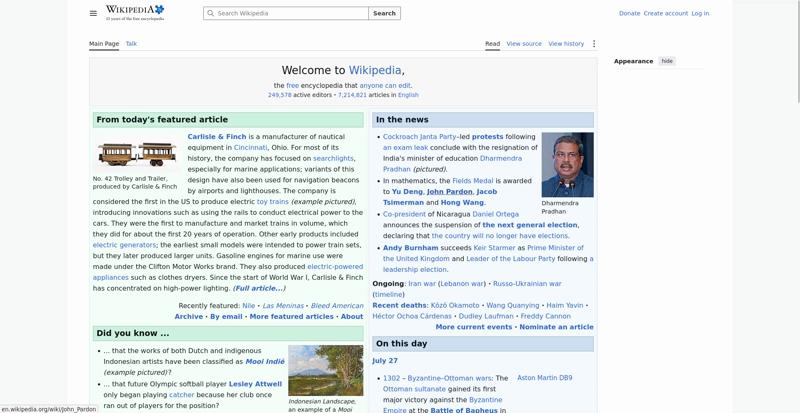The height and width of the screenshot is (413, 800).
Task: Open the Andy Burnham link
Action: 411,248
